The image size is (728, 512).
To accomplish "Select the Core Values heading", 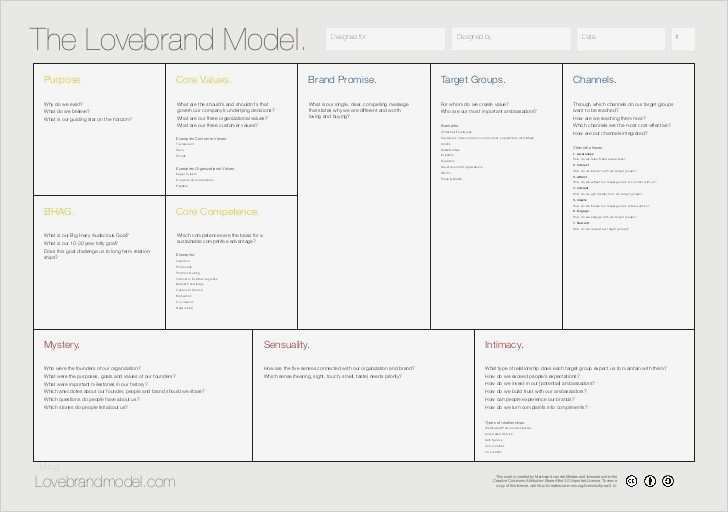I will [203, 80].
